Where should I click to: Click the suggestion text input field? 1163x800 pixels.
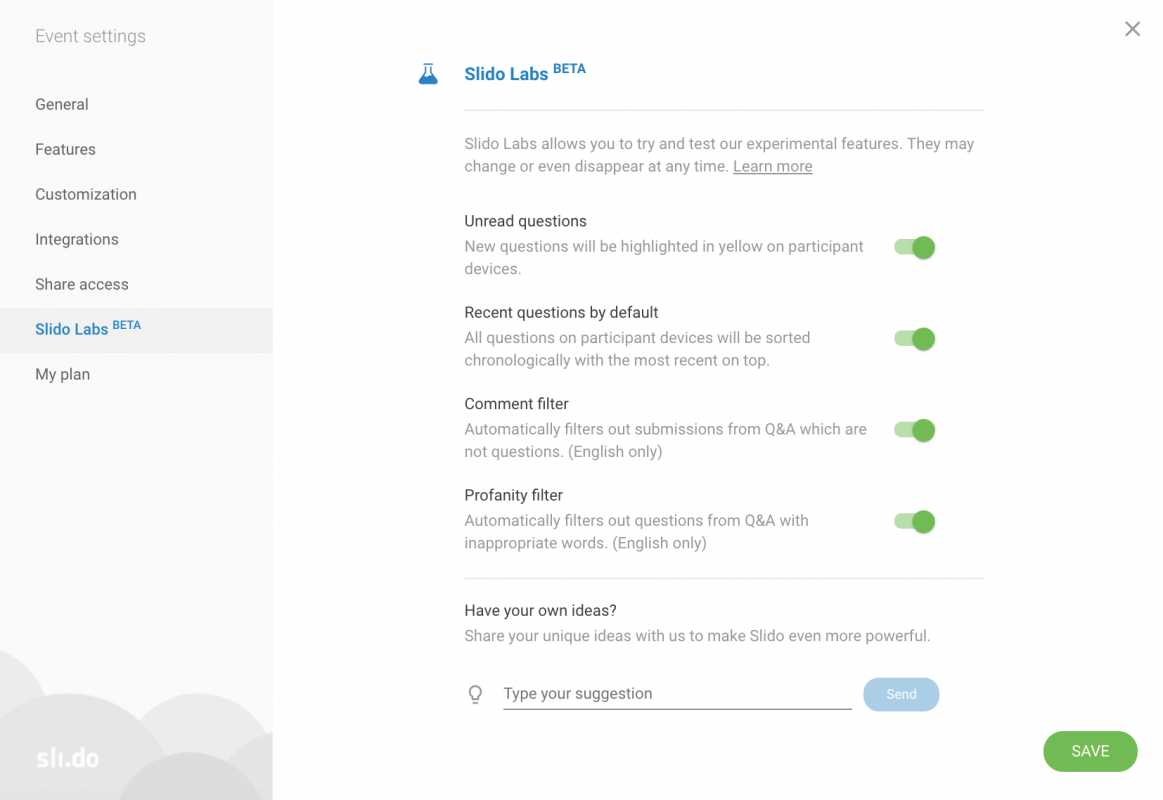coord(677,693)
